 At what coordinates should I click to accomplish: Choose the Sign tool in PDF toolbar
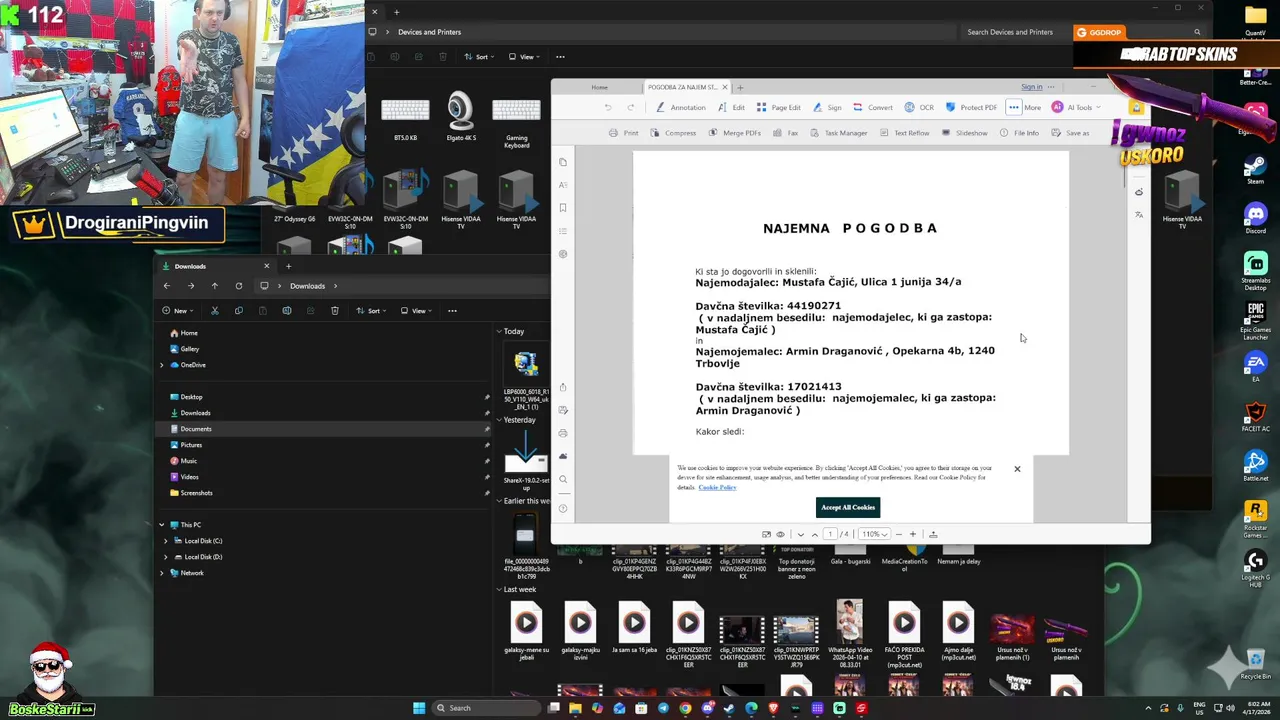(x=828, y=107)
